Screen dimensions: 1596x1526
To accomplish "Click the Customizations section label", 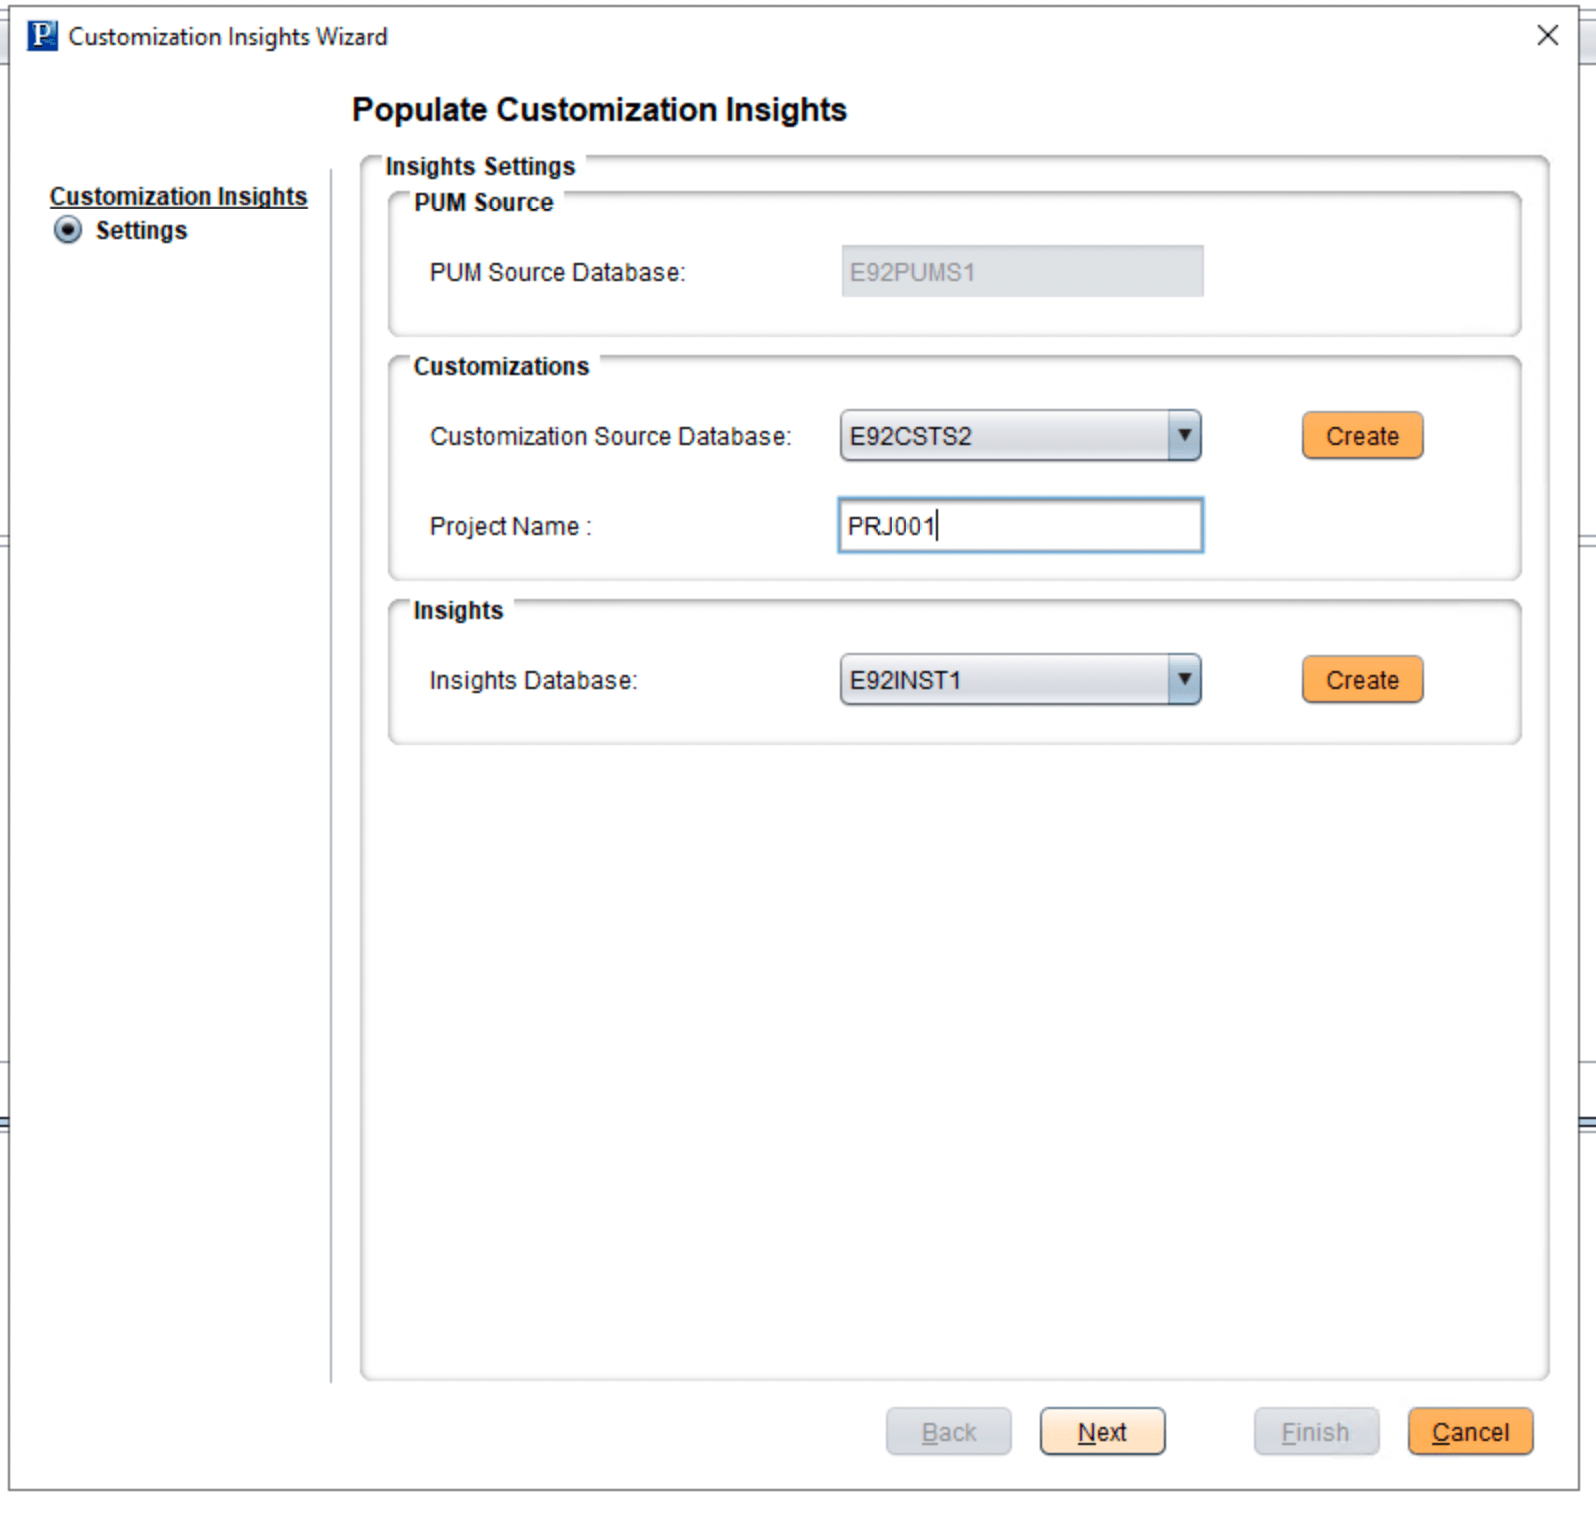I will click(500, 366).
